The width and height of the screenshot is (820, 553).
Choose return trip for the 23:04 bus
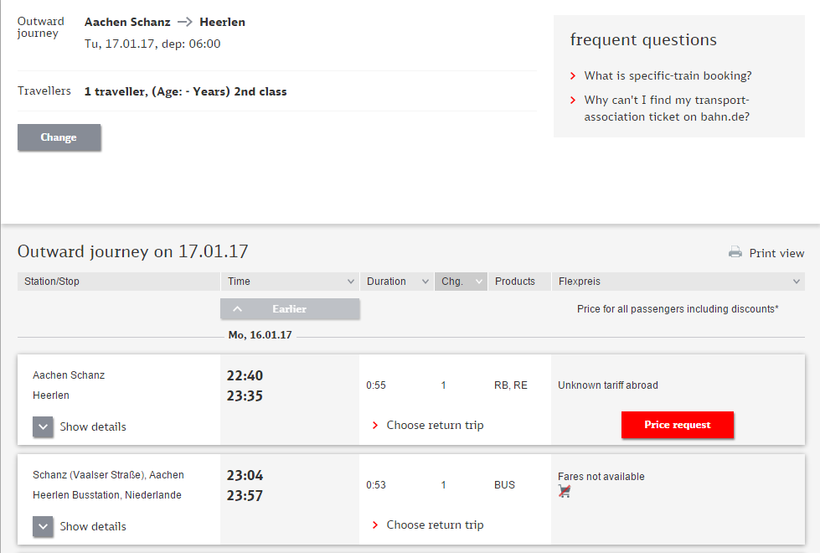(x=435, y=526)
